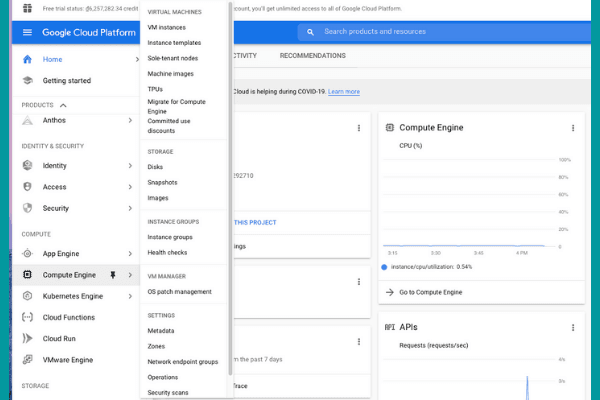The width and height of the screenshot is (600, 400).
Task: Expand the Compute Engine submenu arrow
Action: coord(130,275)
